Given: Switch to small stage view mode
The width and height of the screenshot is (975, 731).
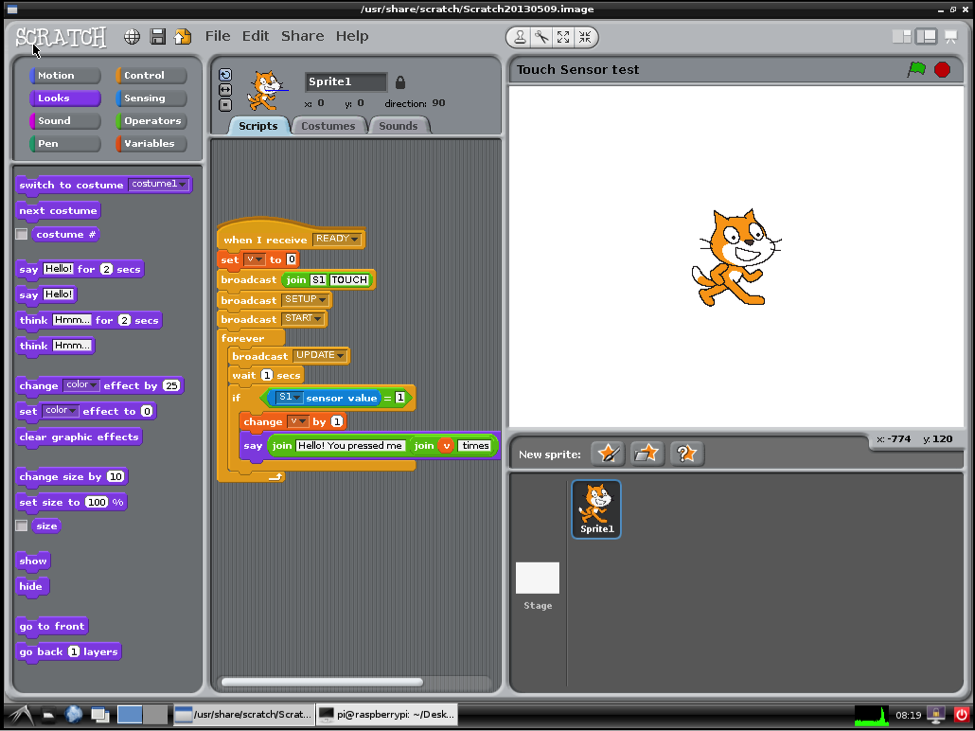Looking at the screenshot, I should click(901, 37).
